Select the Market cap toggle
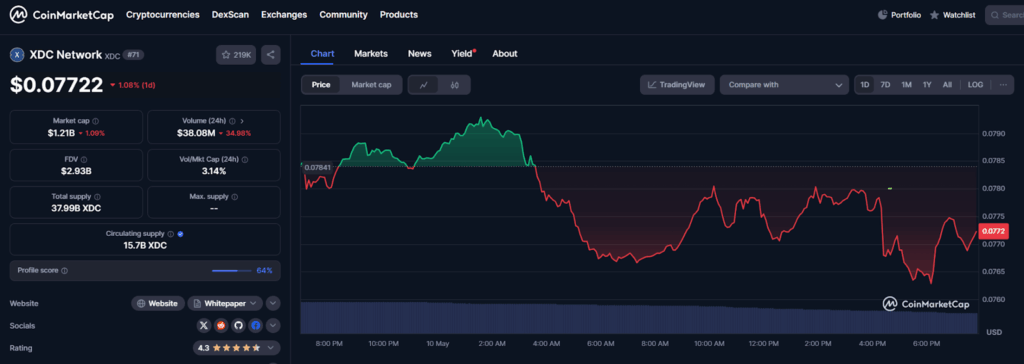The image size is (1024, 364). [371, 85]
